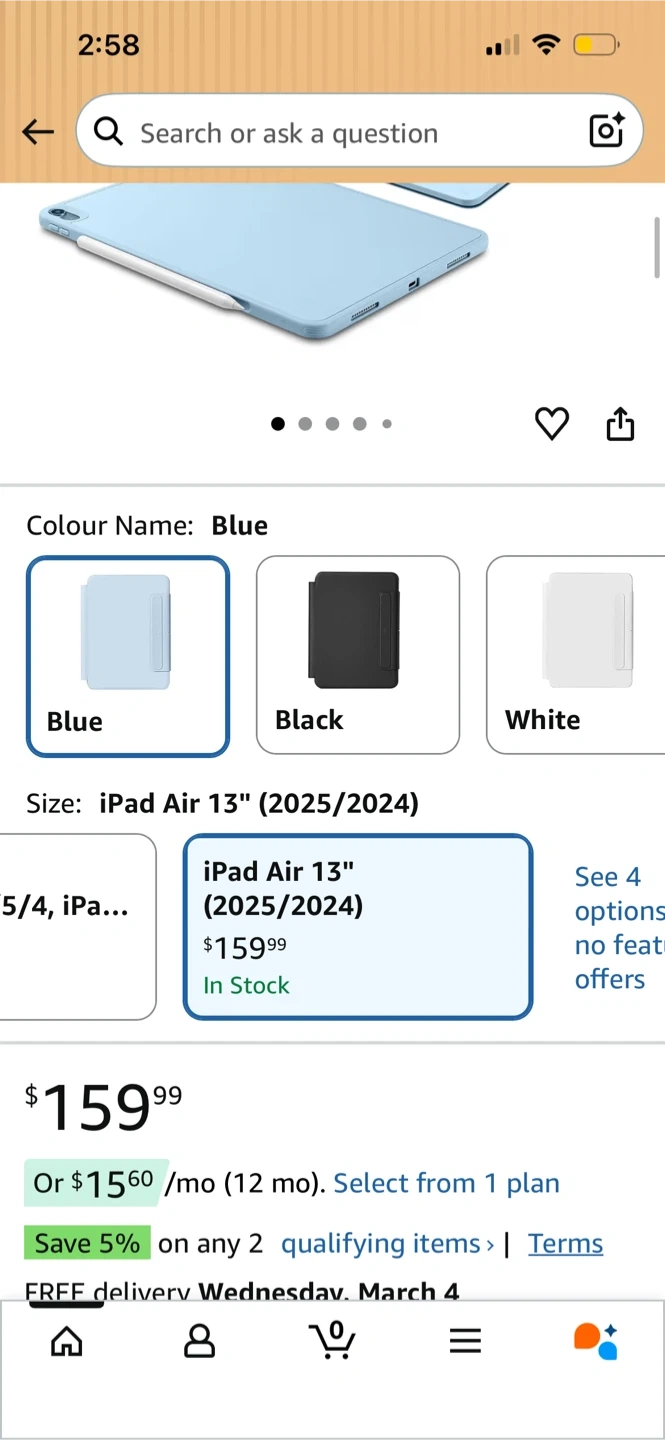Tap the search or ask field
The image size is (665, 1440).
point(340,133)
